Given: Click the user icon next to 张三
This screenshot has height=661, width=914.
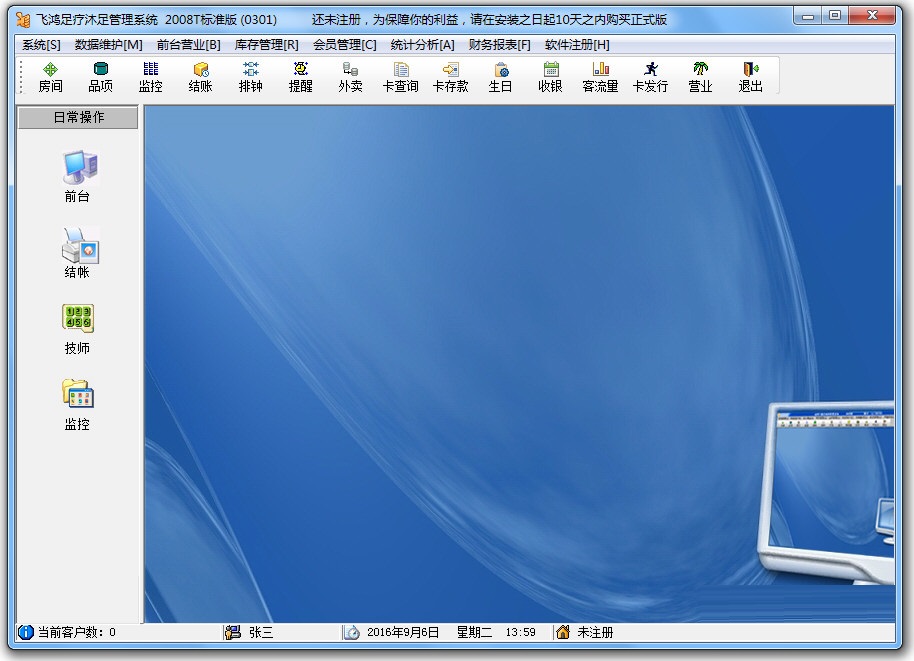Looking at the screenshot, I should (x=233, y=632).
